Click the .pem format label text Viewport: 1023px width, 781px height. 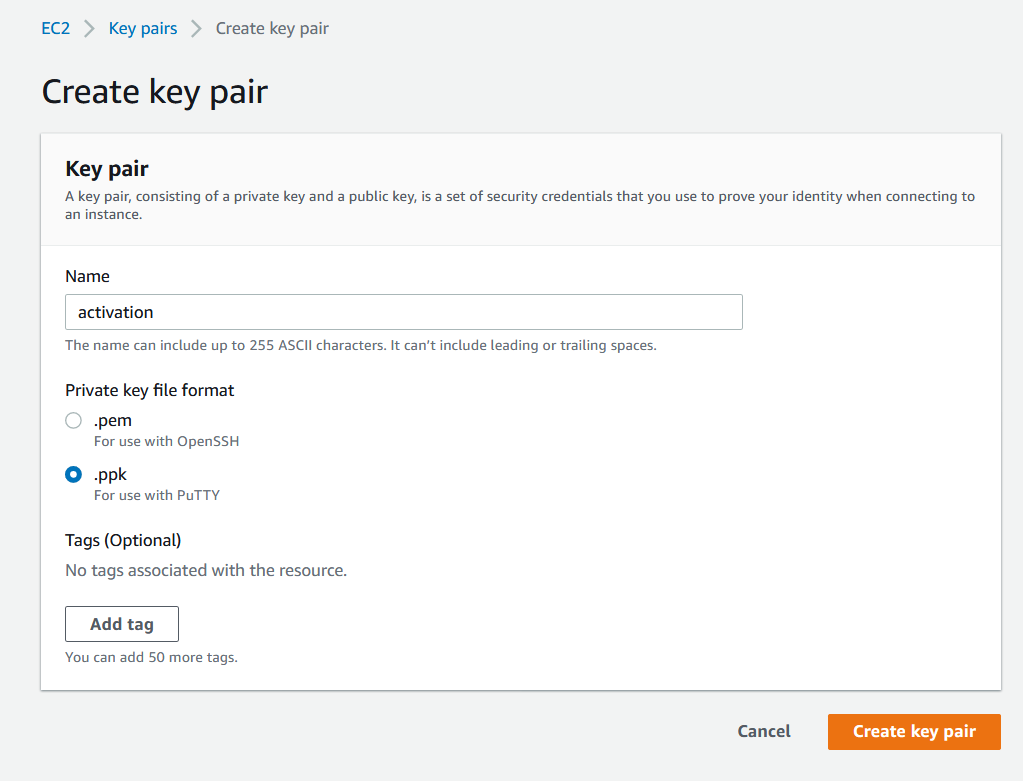113,420
